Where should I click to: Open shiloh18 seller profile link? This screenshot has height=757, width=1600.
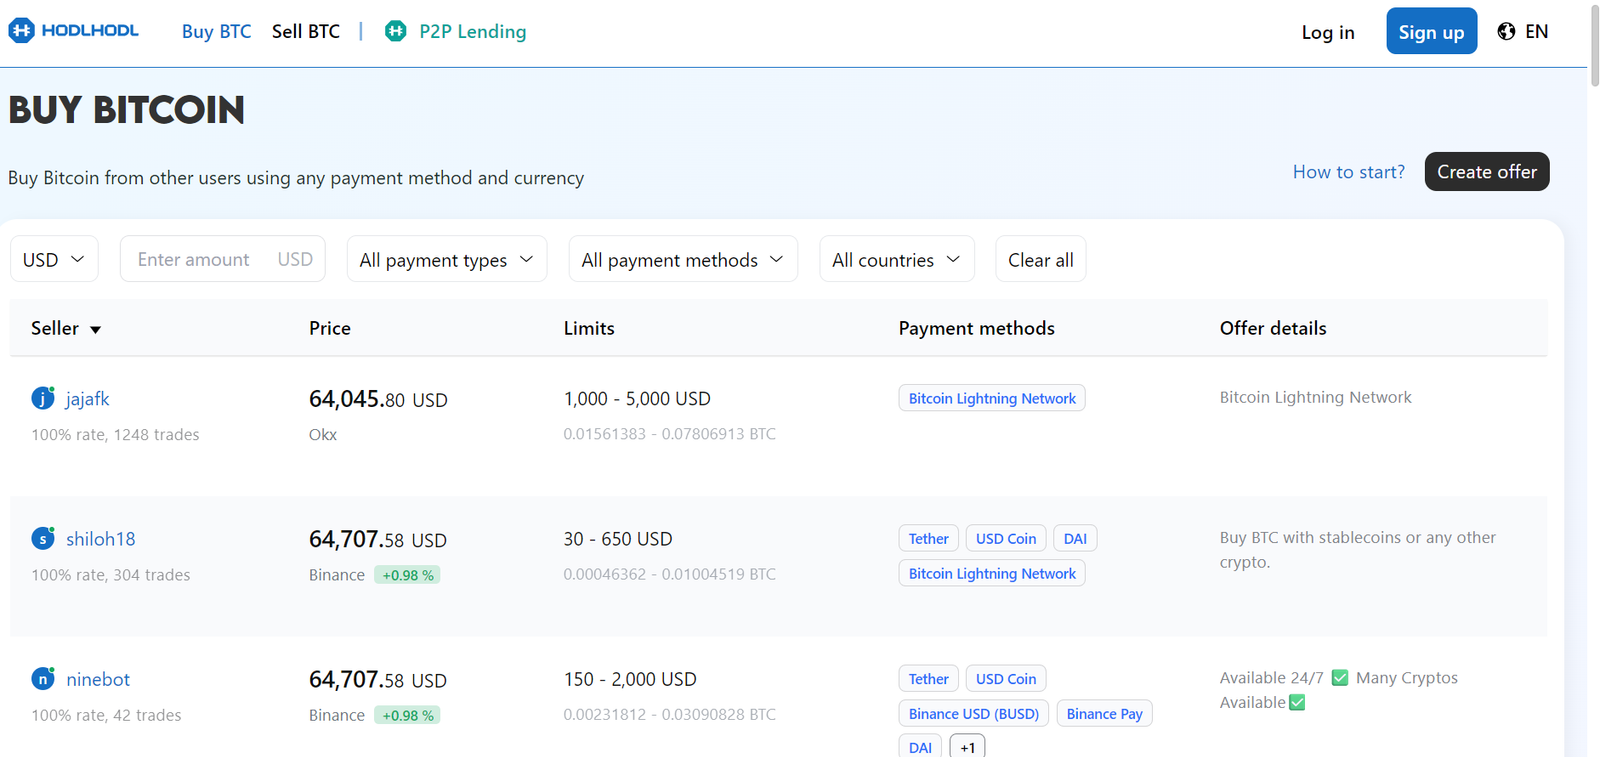[x=100, y=538]
